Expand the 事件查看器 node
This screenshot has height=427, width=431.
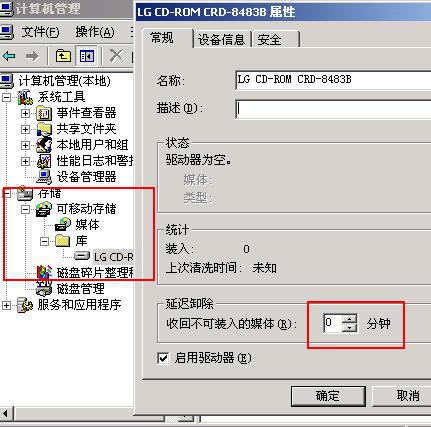coord(25,113)
